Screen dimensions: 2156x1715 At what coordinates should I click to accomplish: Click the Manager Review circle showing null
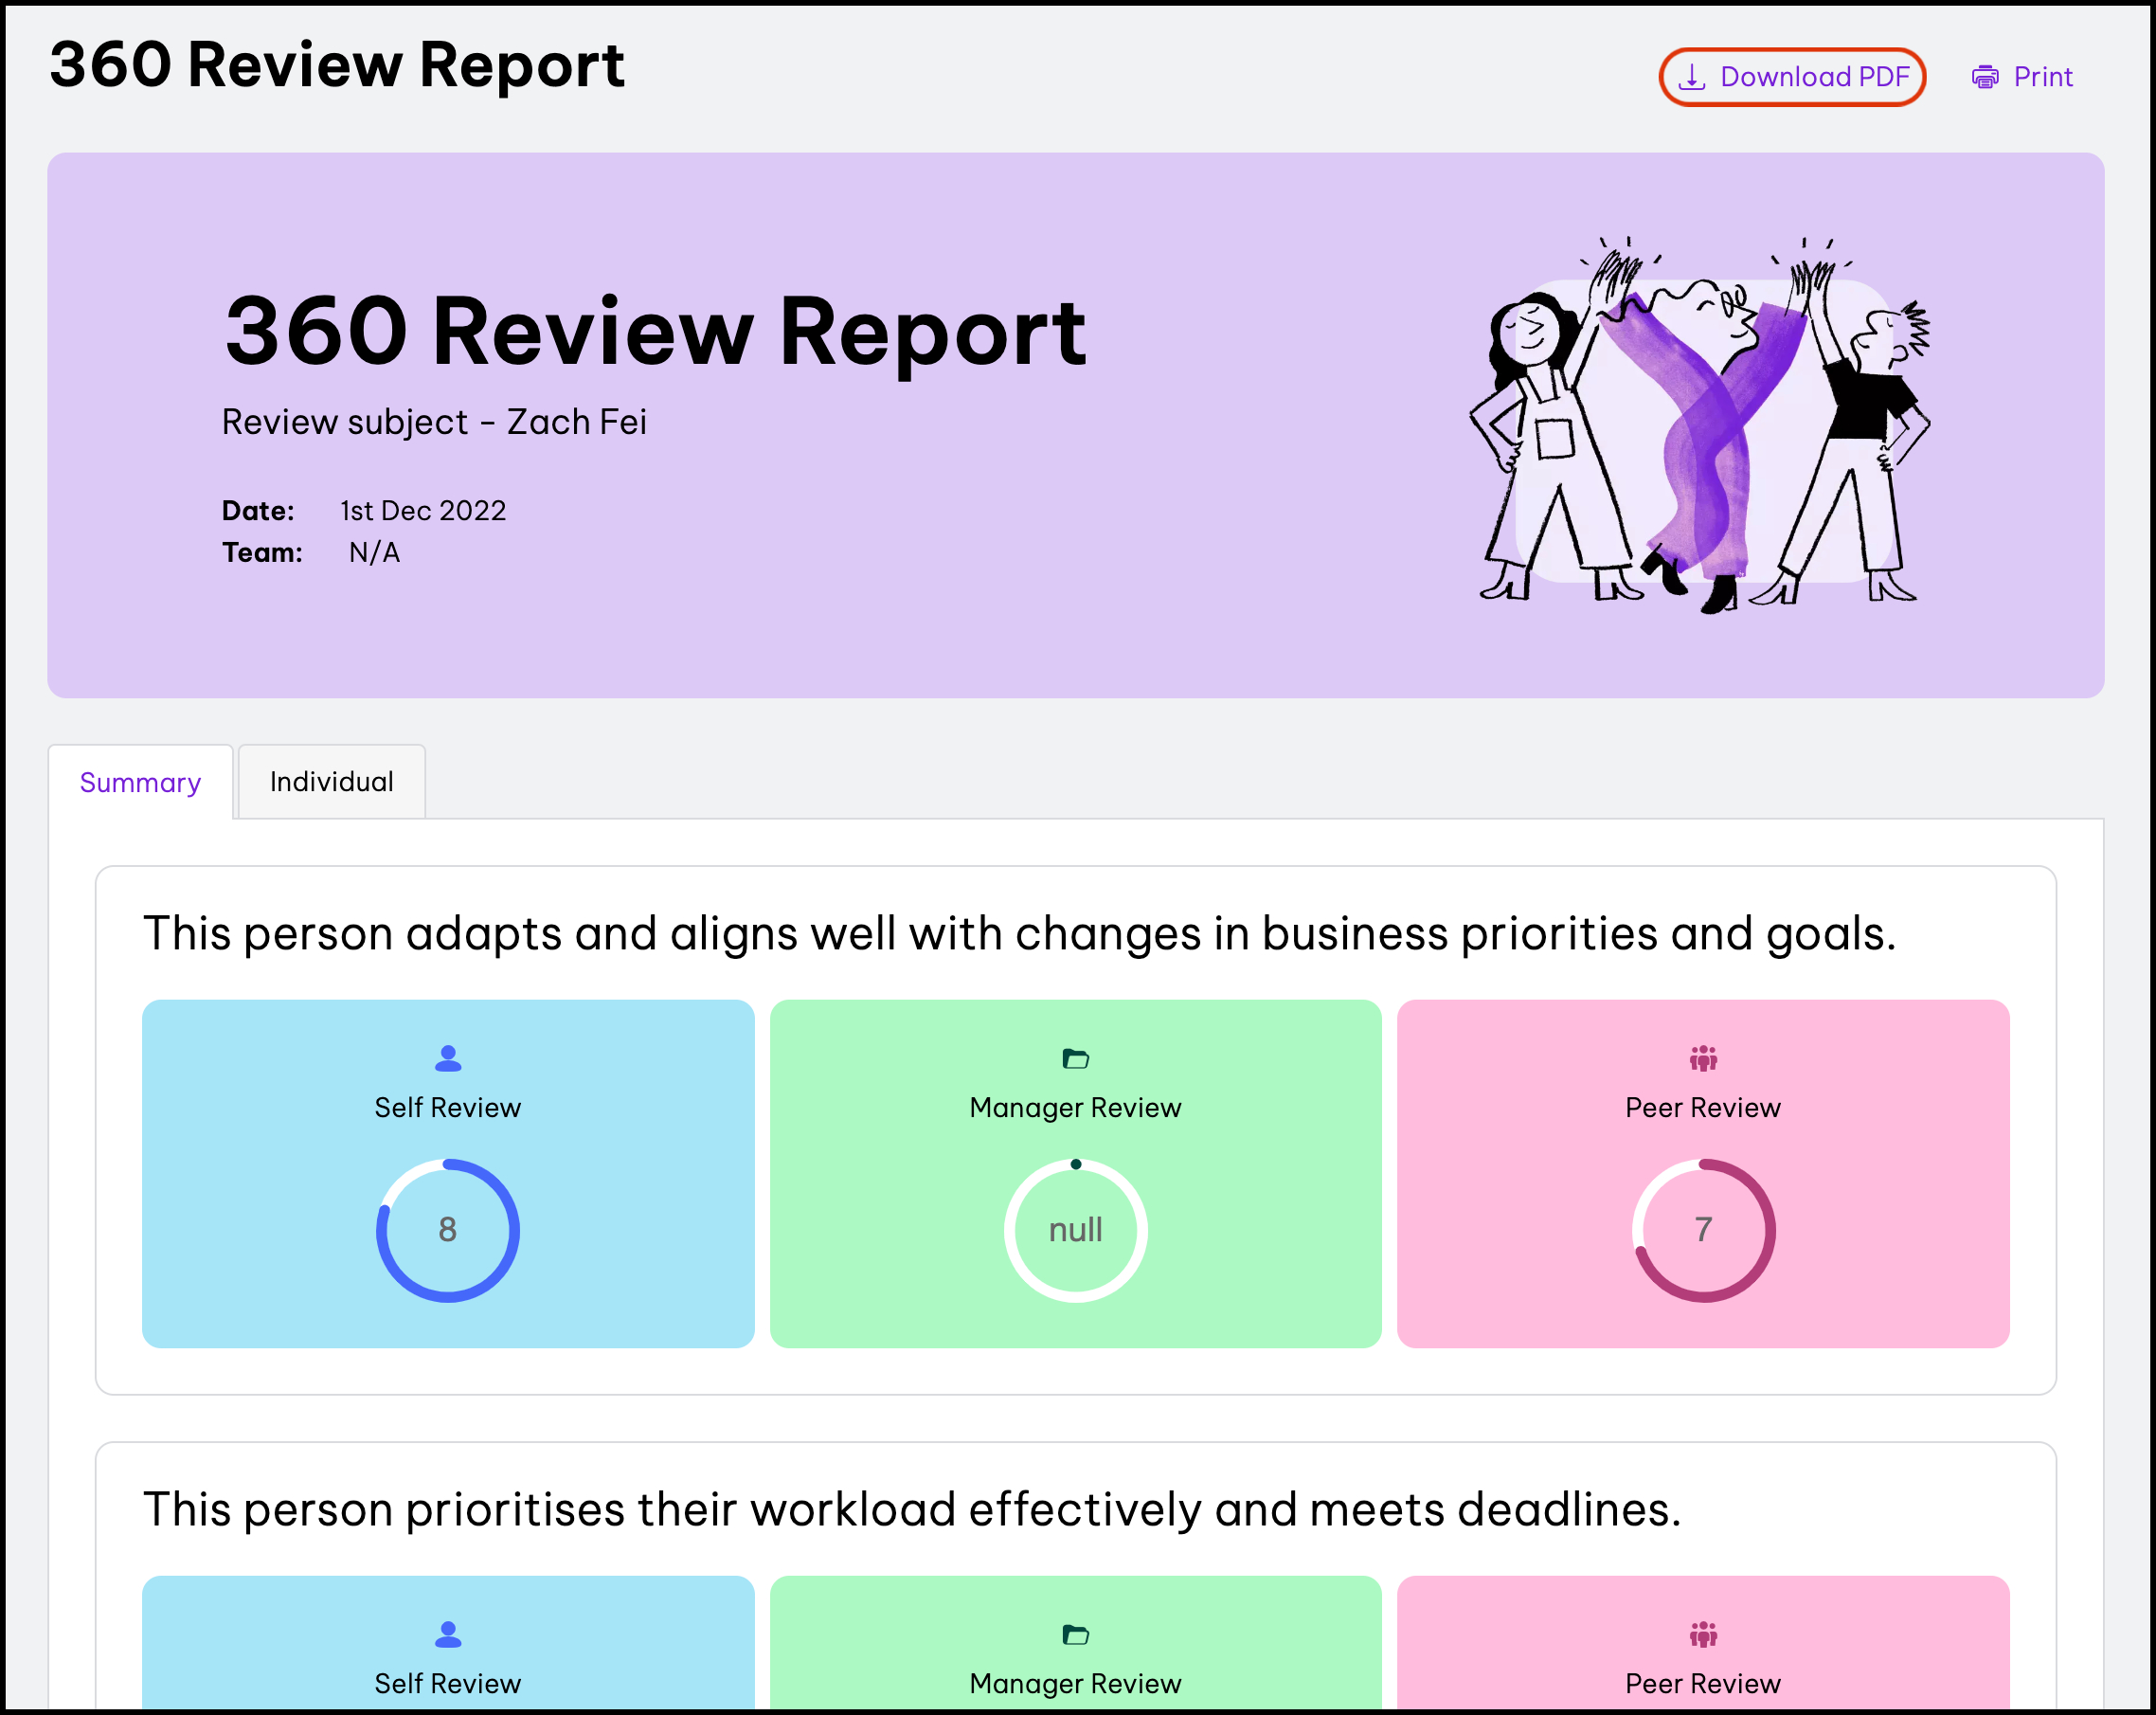(1076, 1230)
